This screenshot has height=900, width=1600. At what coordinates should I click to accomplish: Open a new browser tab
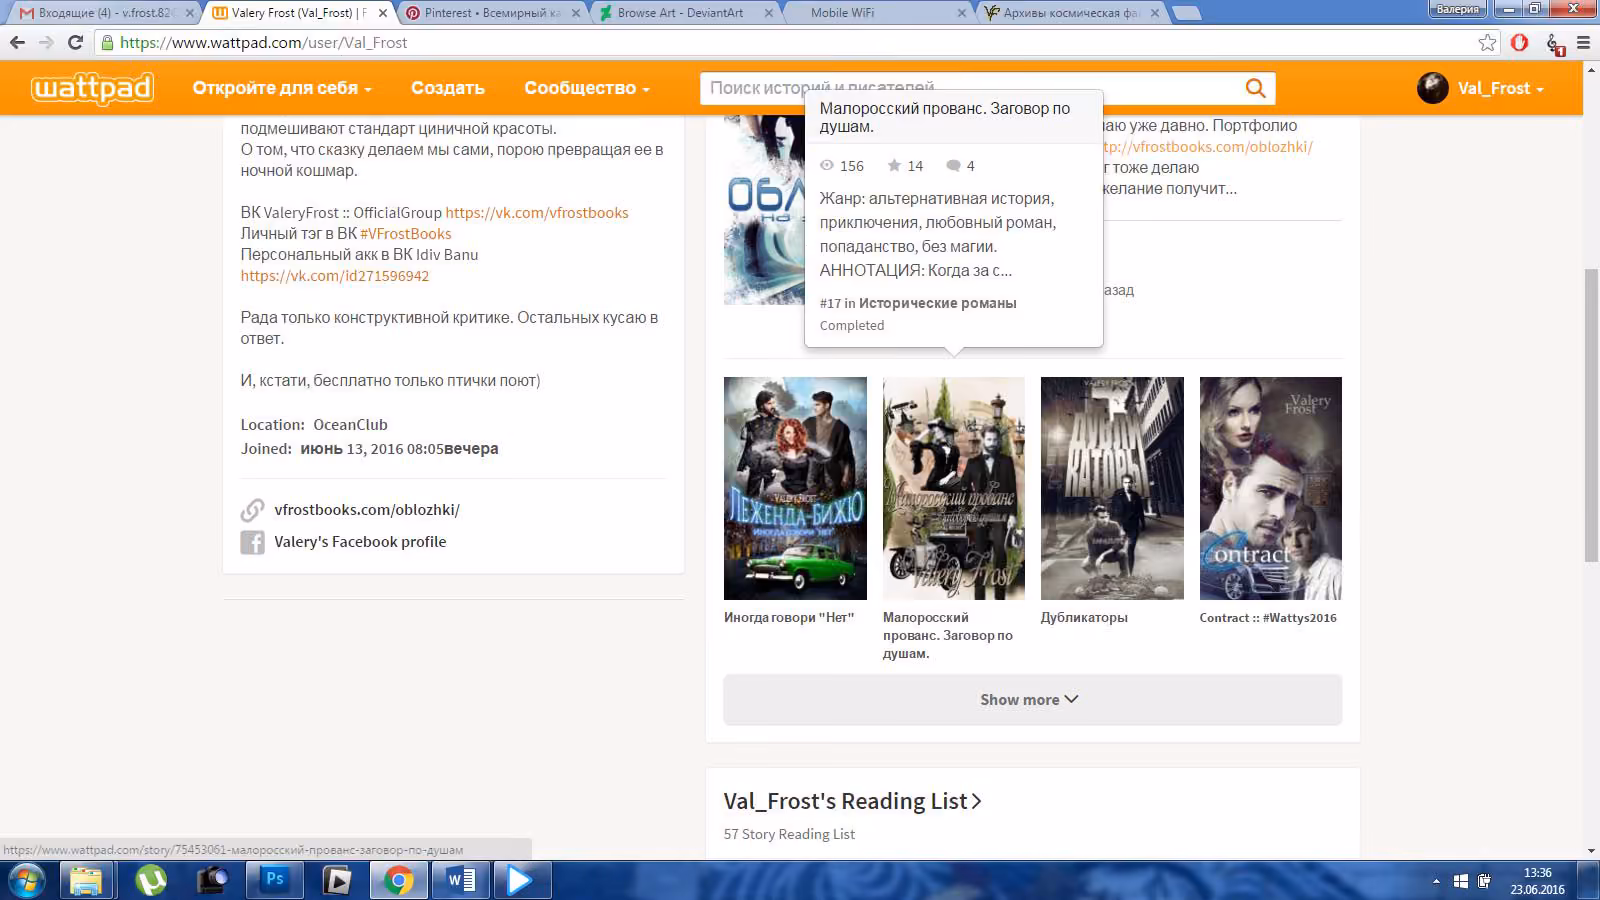pyautogui.click(x=1186, y=13)
